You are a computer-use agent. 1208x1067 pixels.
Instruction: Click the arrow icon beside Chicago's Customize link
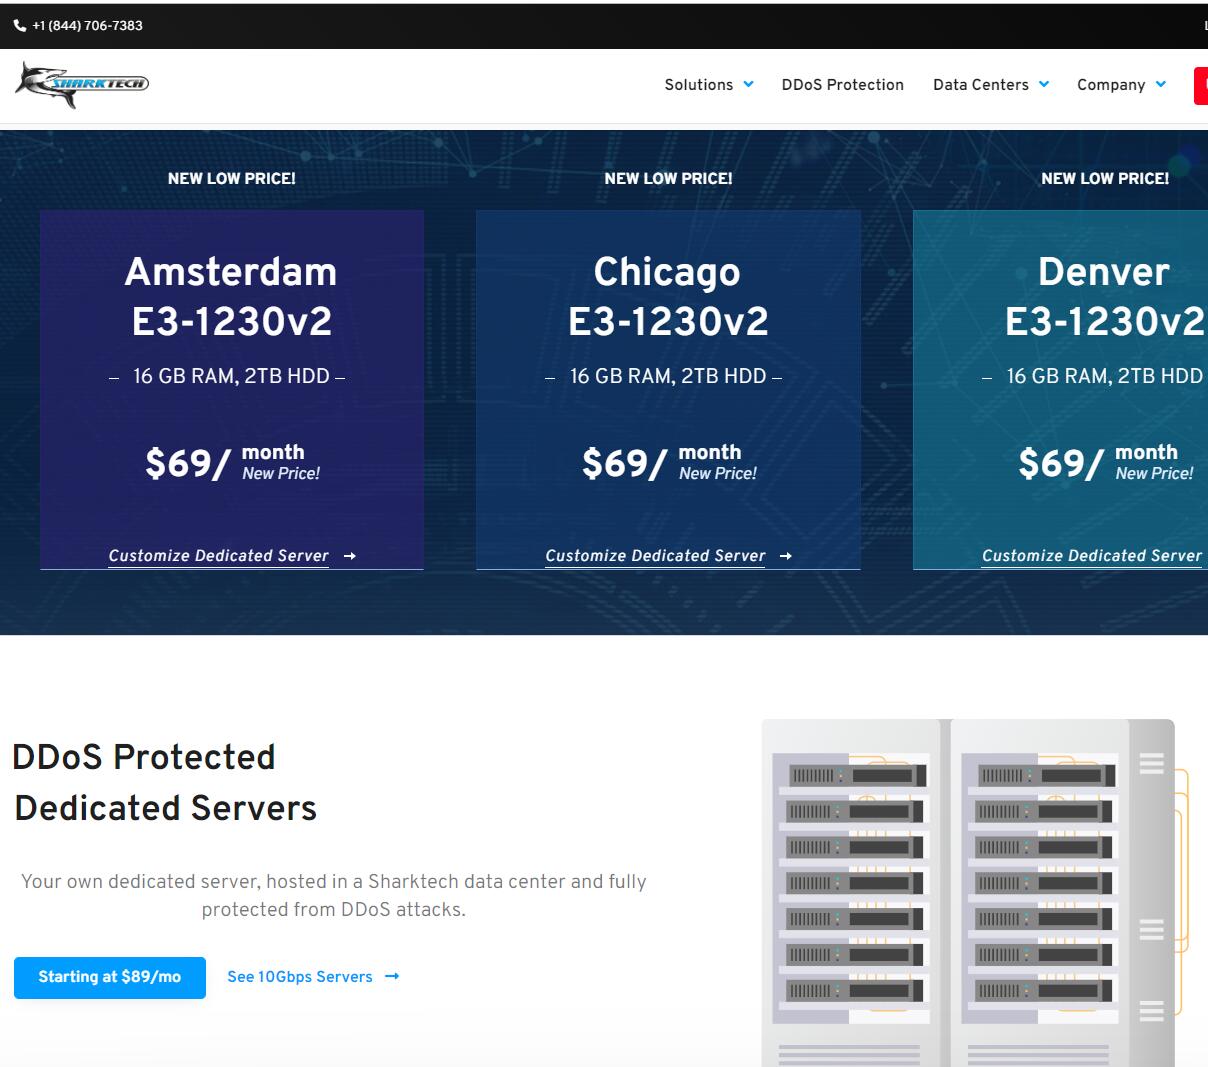786,556
